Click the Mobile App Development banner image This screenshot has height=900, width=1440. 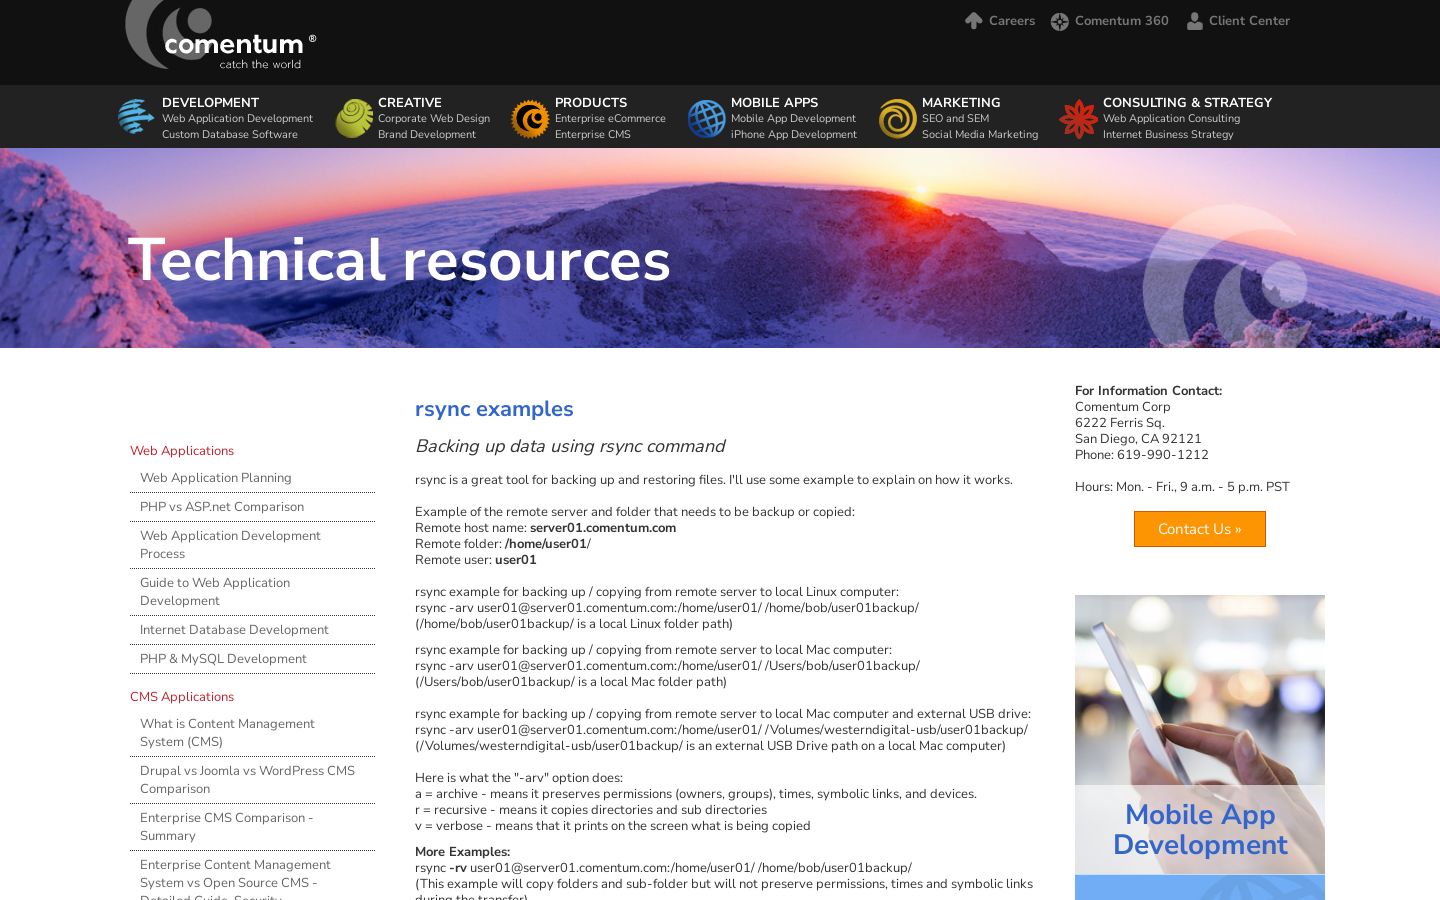(x=1200, y=747)
